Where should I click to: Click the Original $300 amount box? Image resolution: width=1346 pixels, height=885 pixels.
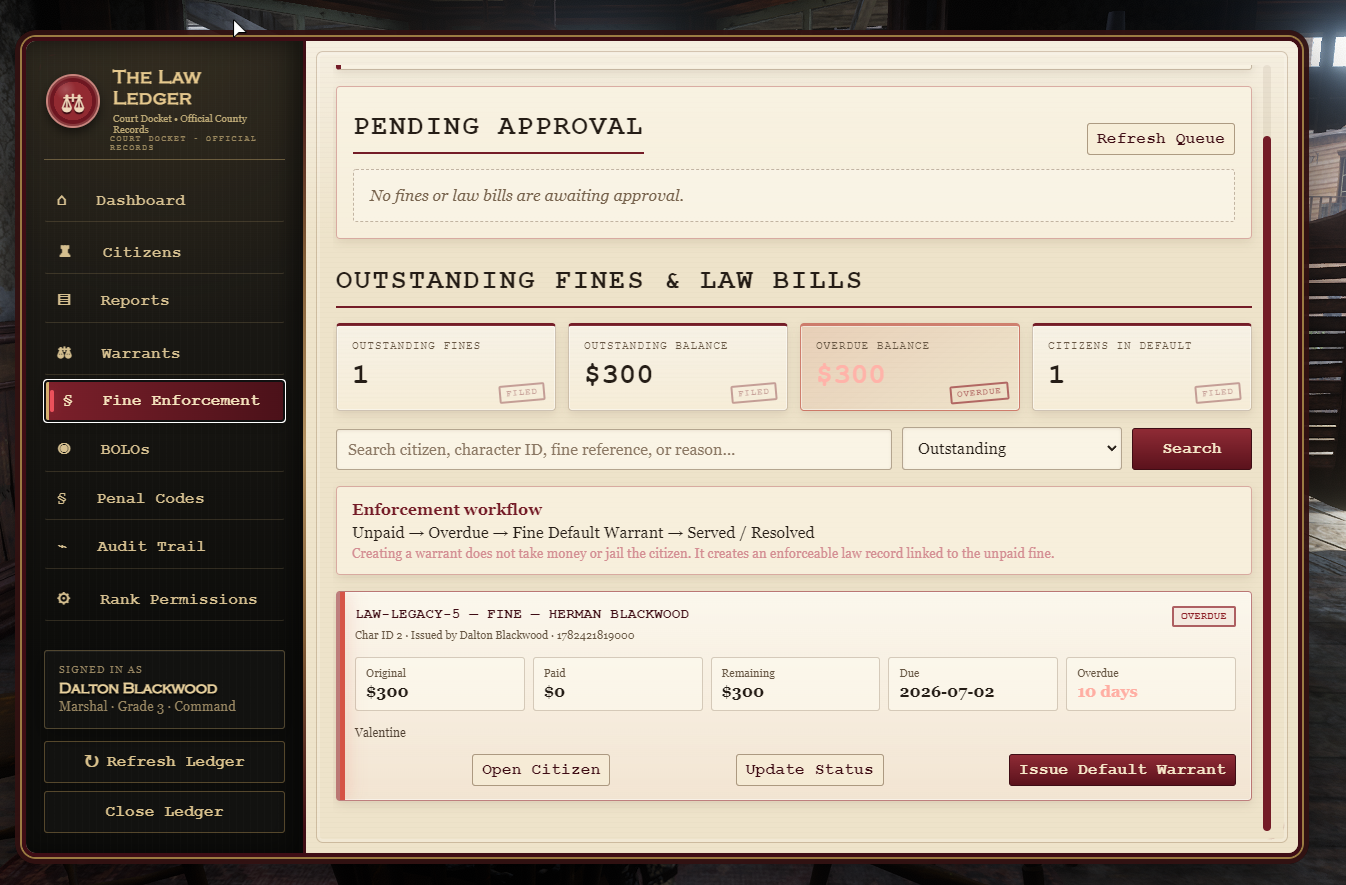(440, 684)
